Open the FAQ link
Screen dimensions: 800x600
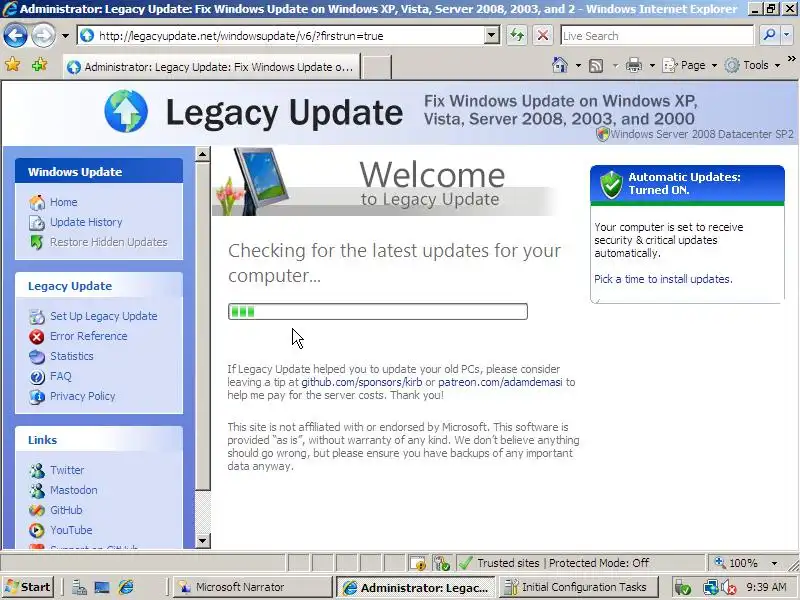(61, 376)
